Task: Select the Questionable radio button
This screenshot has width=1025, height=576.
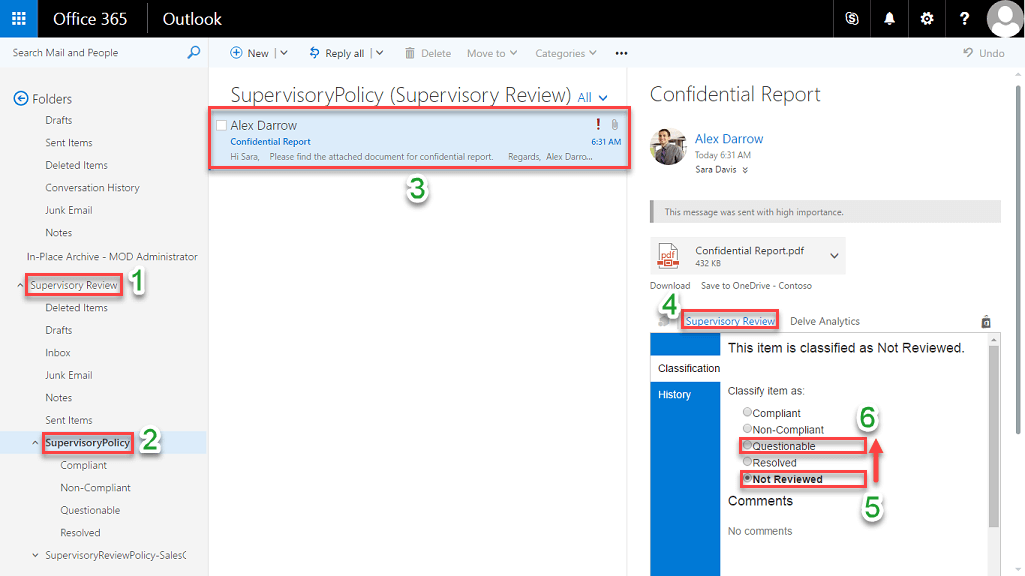Action: [x=747, y=446]
